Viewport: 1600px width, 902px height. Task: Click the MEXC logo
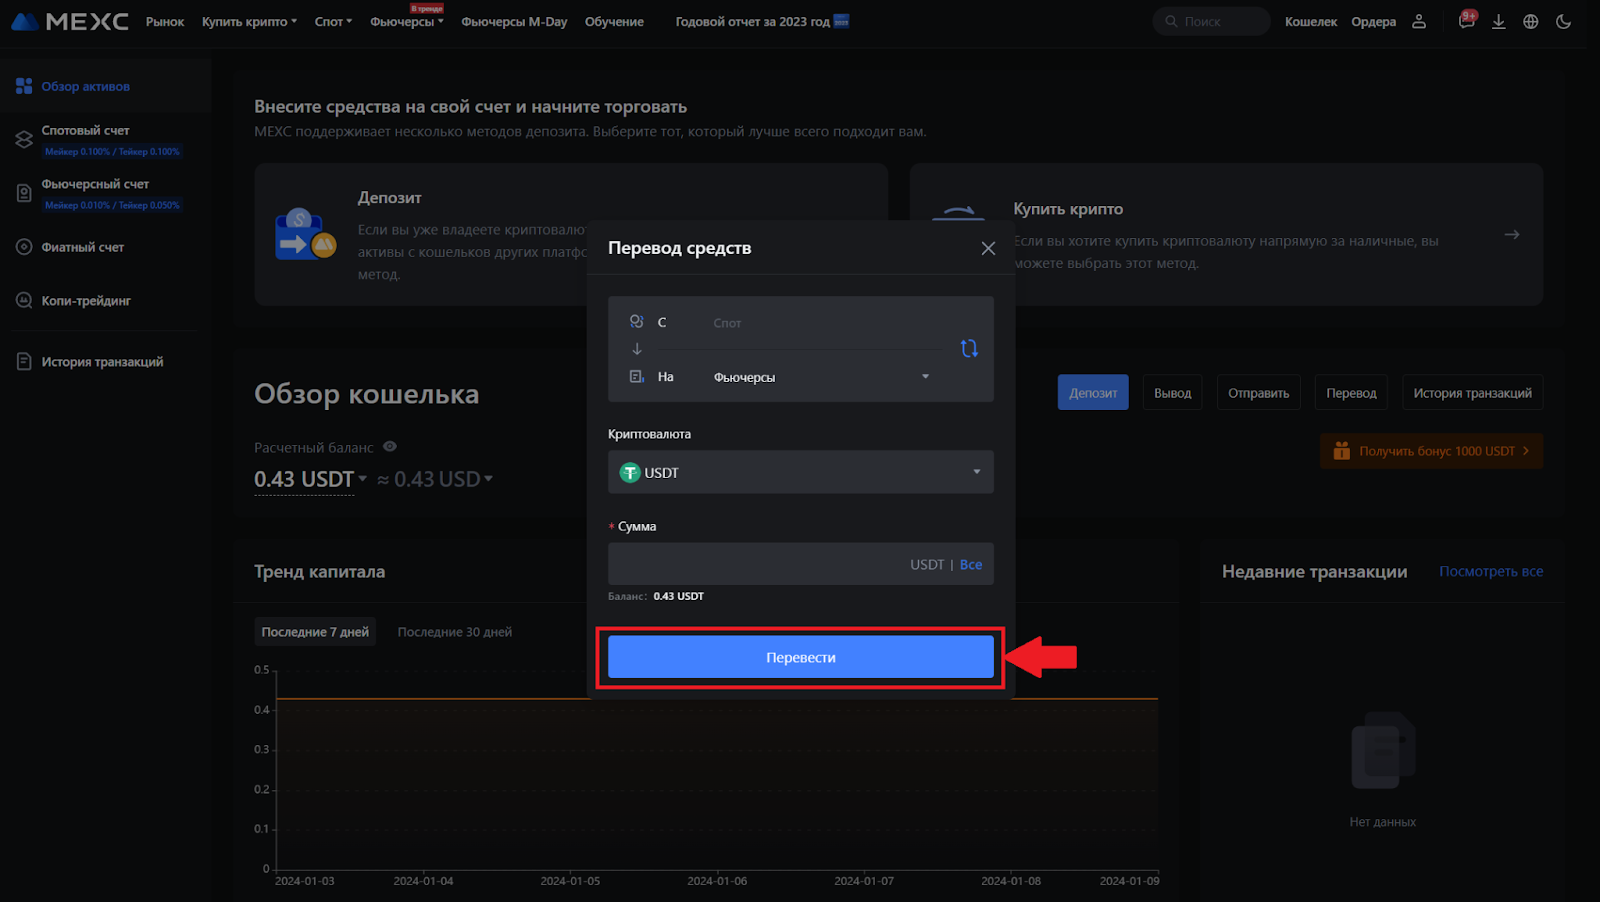70,22
